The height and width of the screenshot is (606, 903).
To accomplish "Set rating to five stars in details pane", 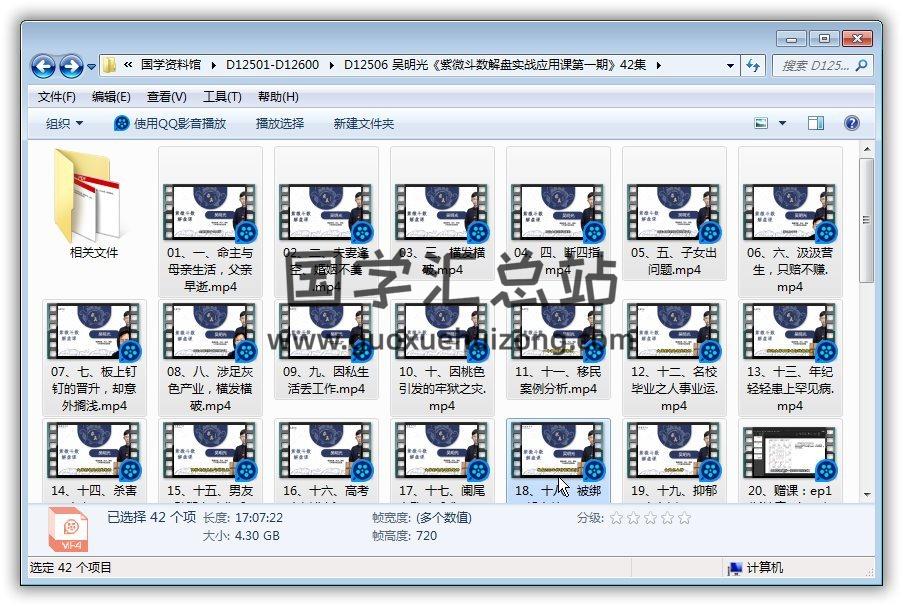I will [x=684, y=518].
